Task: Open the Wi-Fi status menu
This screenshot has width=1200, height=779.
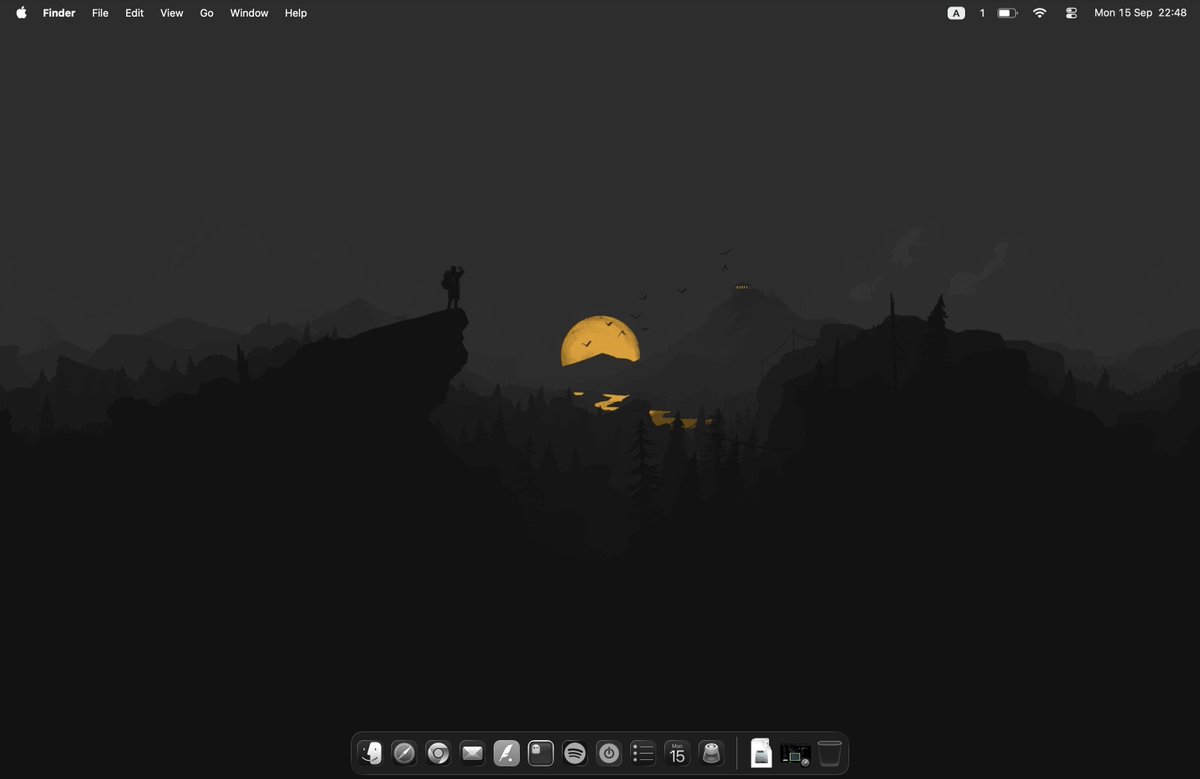Action: (1040, 13)
